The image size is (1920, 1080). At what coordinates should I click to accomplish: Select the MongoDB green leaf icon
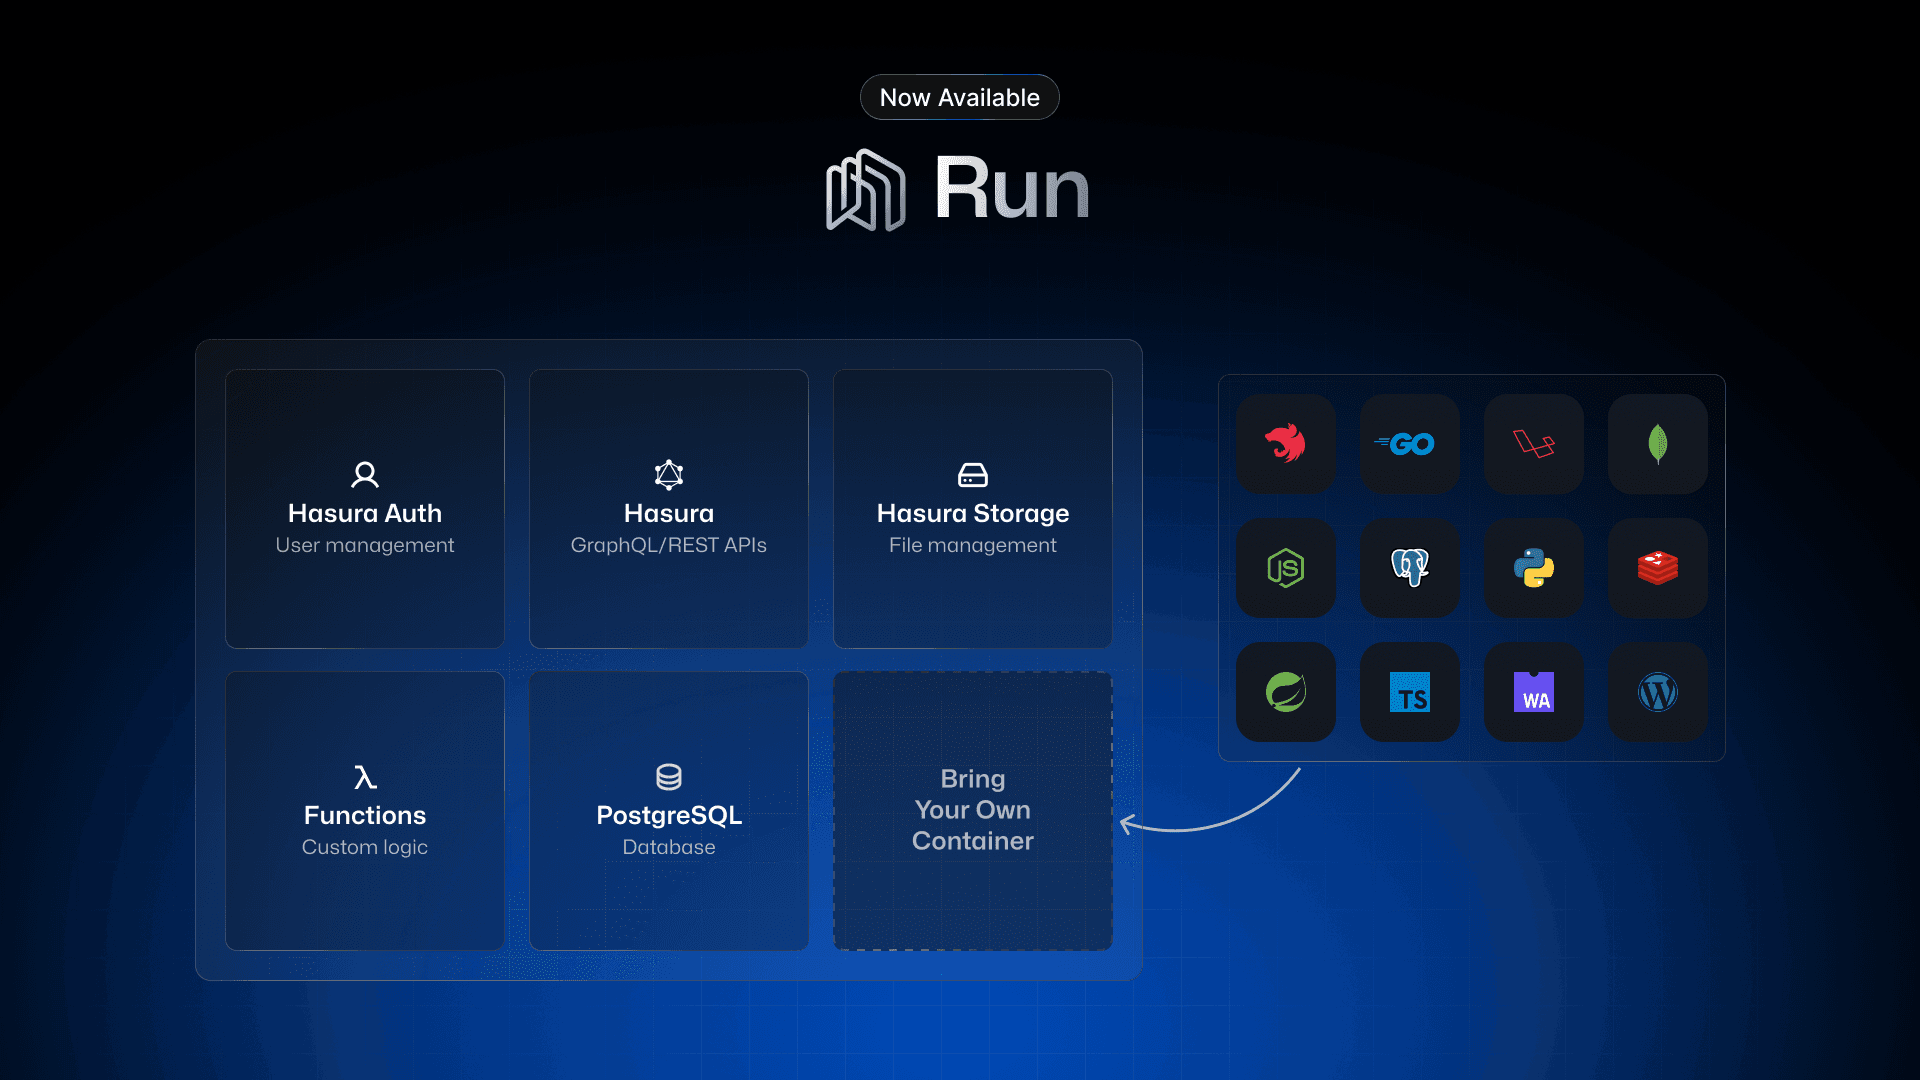pos(1657,443)
